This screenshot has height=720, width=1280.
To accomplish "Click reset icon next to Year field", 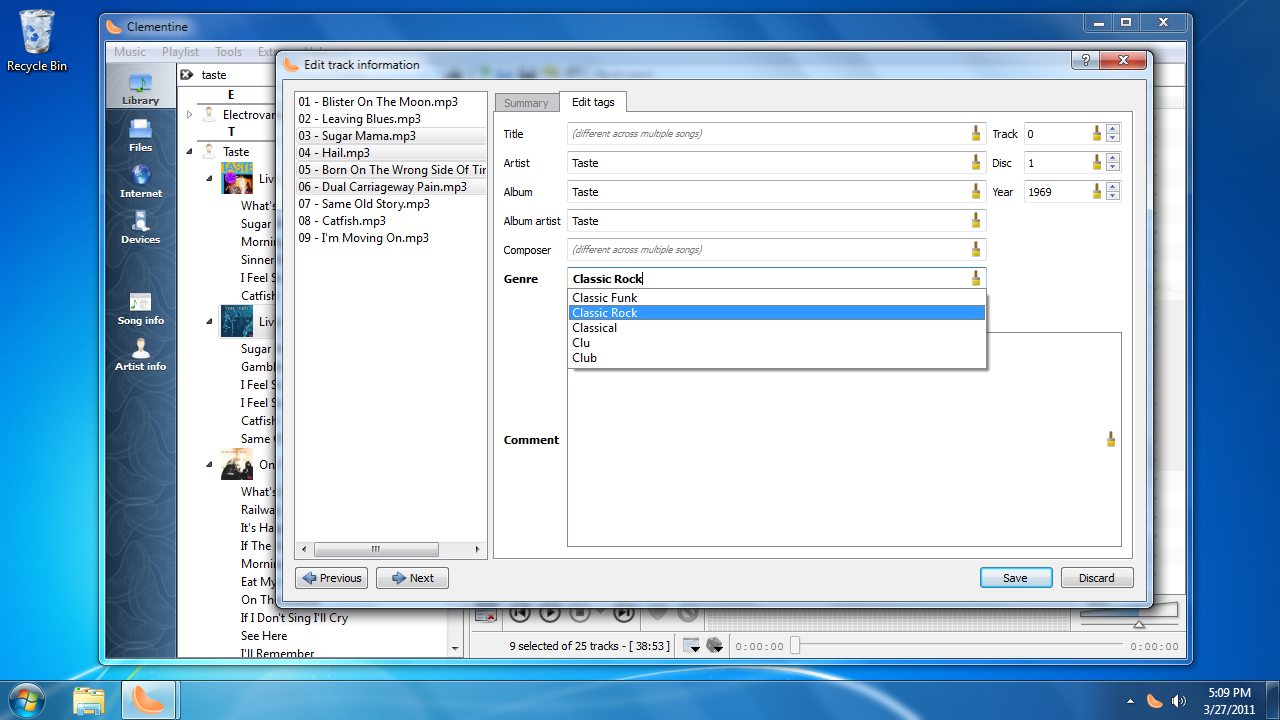I will [x=1097, y=192].
